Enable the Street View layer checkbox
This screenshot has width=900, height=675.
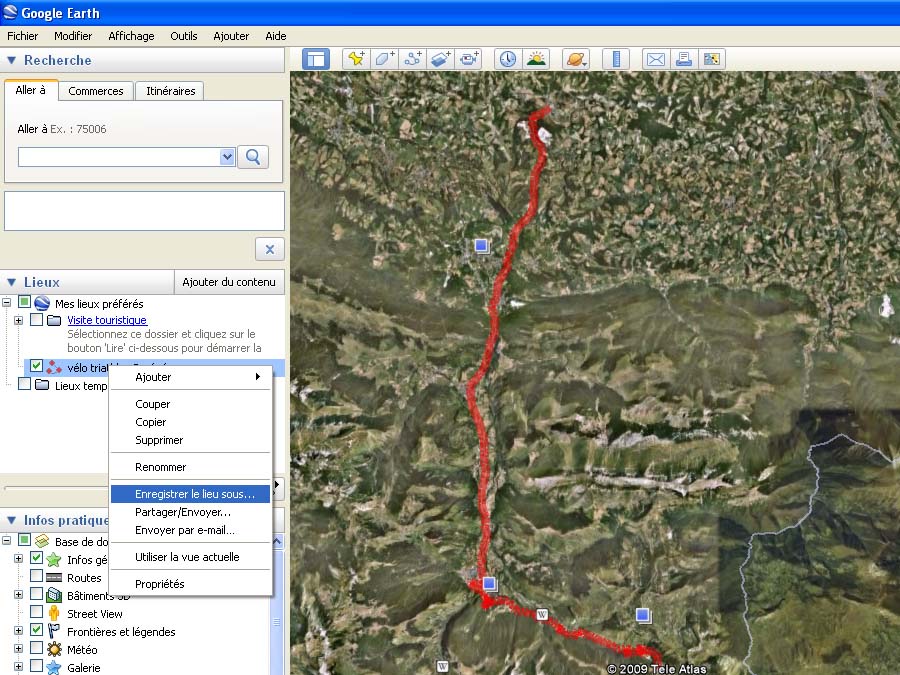click(37, 614)
